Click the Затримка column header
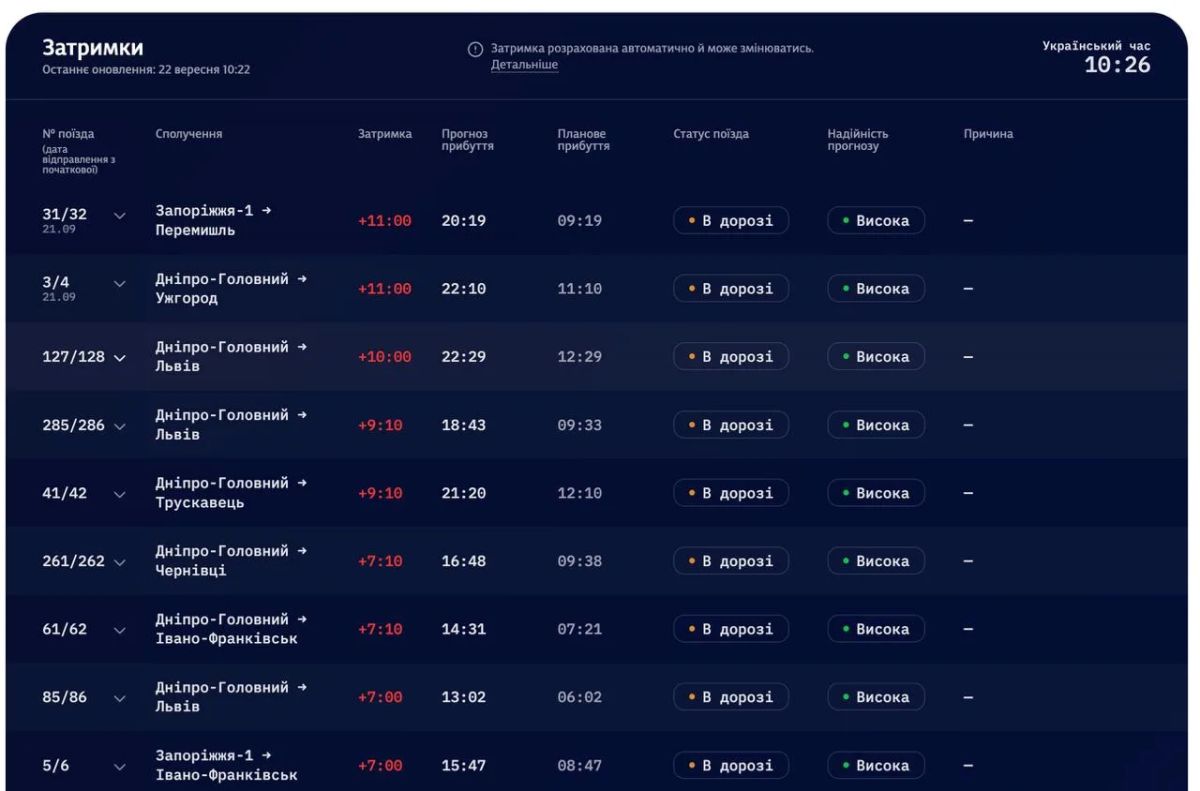1200x791 pixels. coord(385,134)
